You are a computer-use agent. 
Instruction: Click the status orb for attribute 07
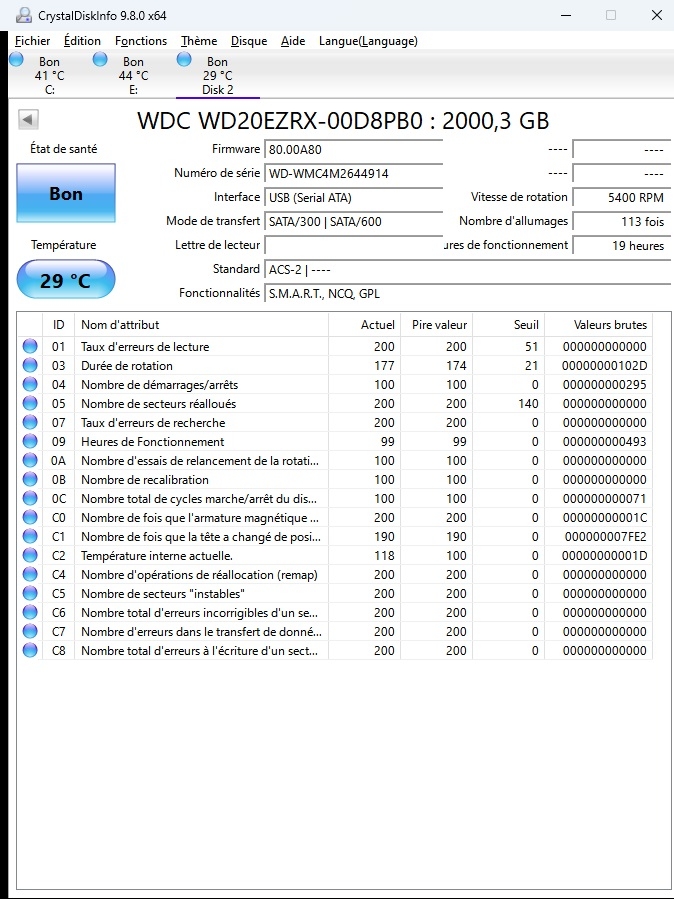(x=30, y=423)
